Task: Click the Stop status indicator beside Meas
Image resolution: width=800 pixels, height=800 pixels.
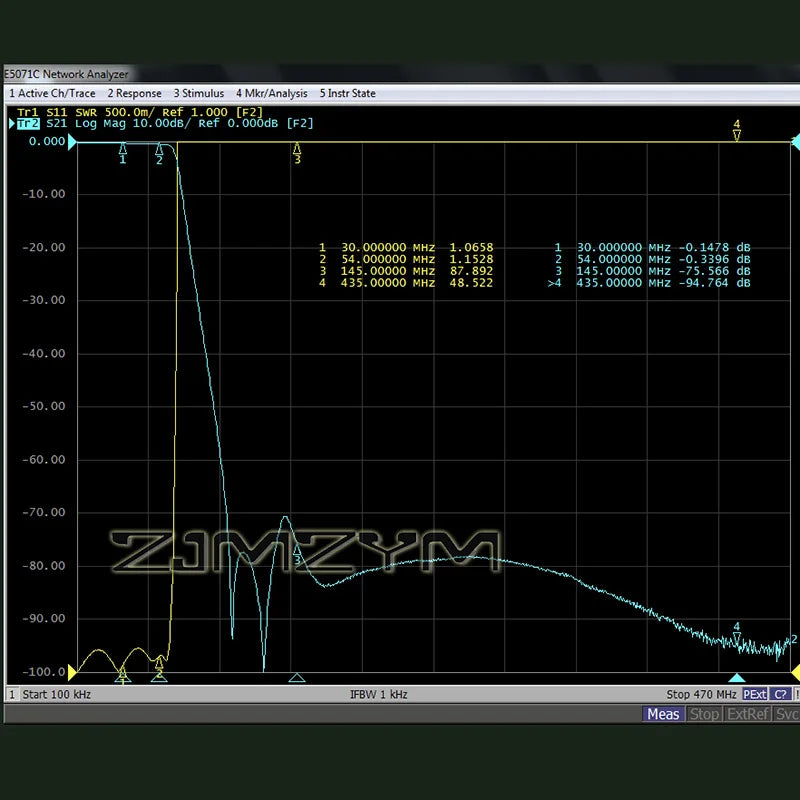Action: pyautogui.click(x=704, y=714)
